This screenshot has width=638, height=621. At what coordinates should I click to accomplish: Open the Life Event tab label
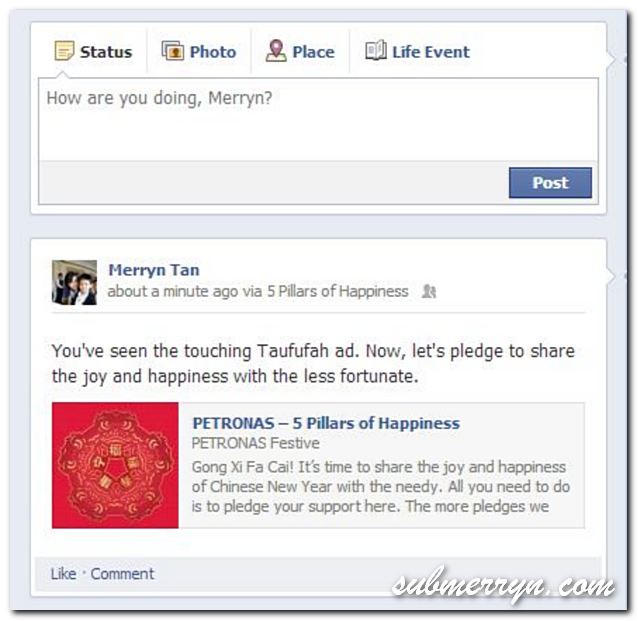point(430,52)
